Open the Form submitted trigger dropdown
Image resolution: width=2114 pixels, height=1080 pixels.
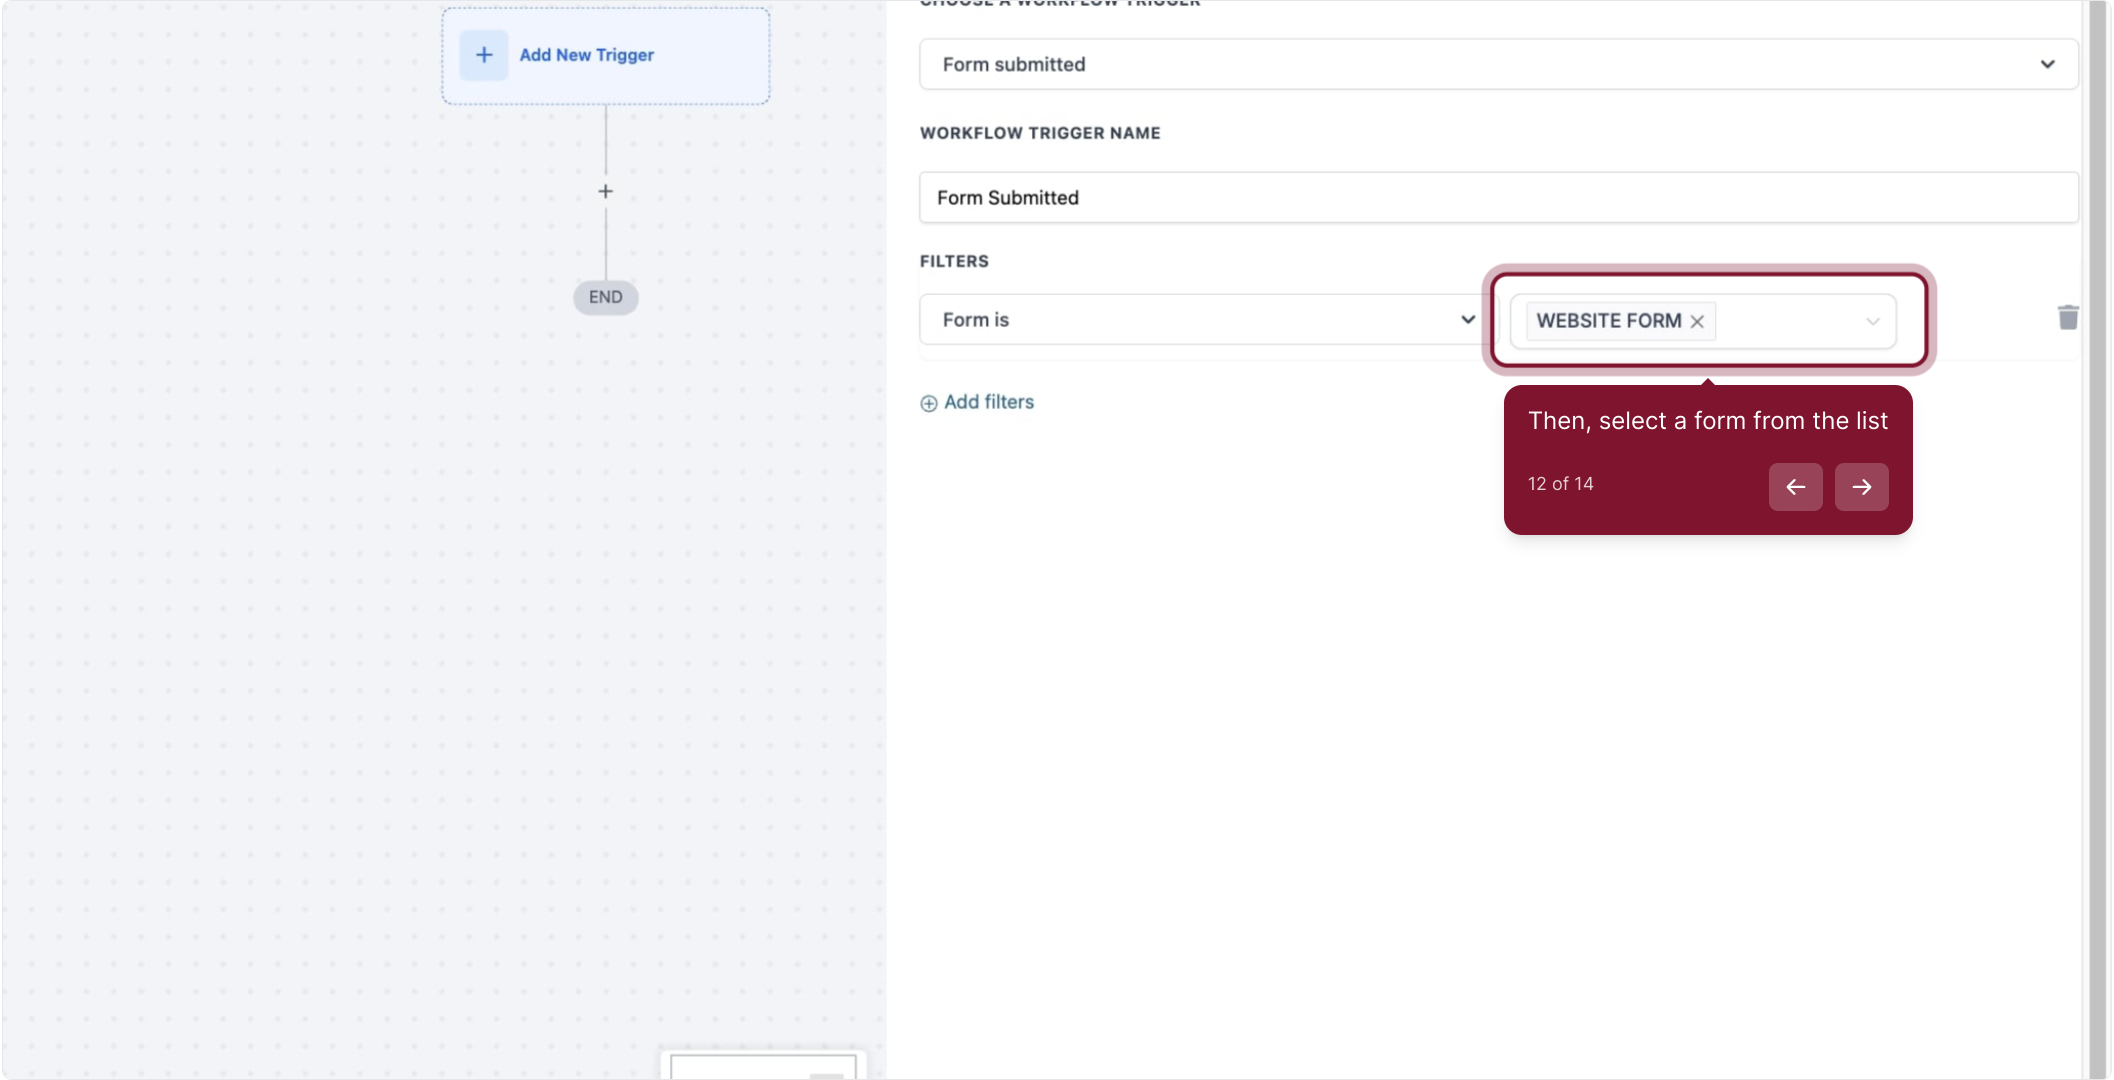[1480, 64]
